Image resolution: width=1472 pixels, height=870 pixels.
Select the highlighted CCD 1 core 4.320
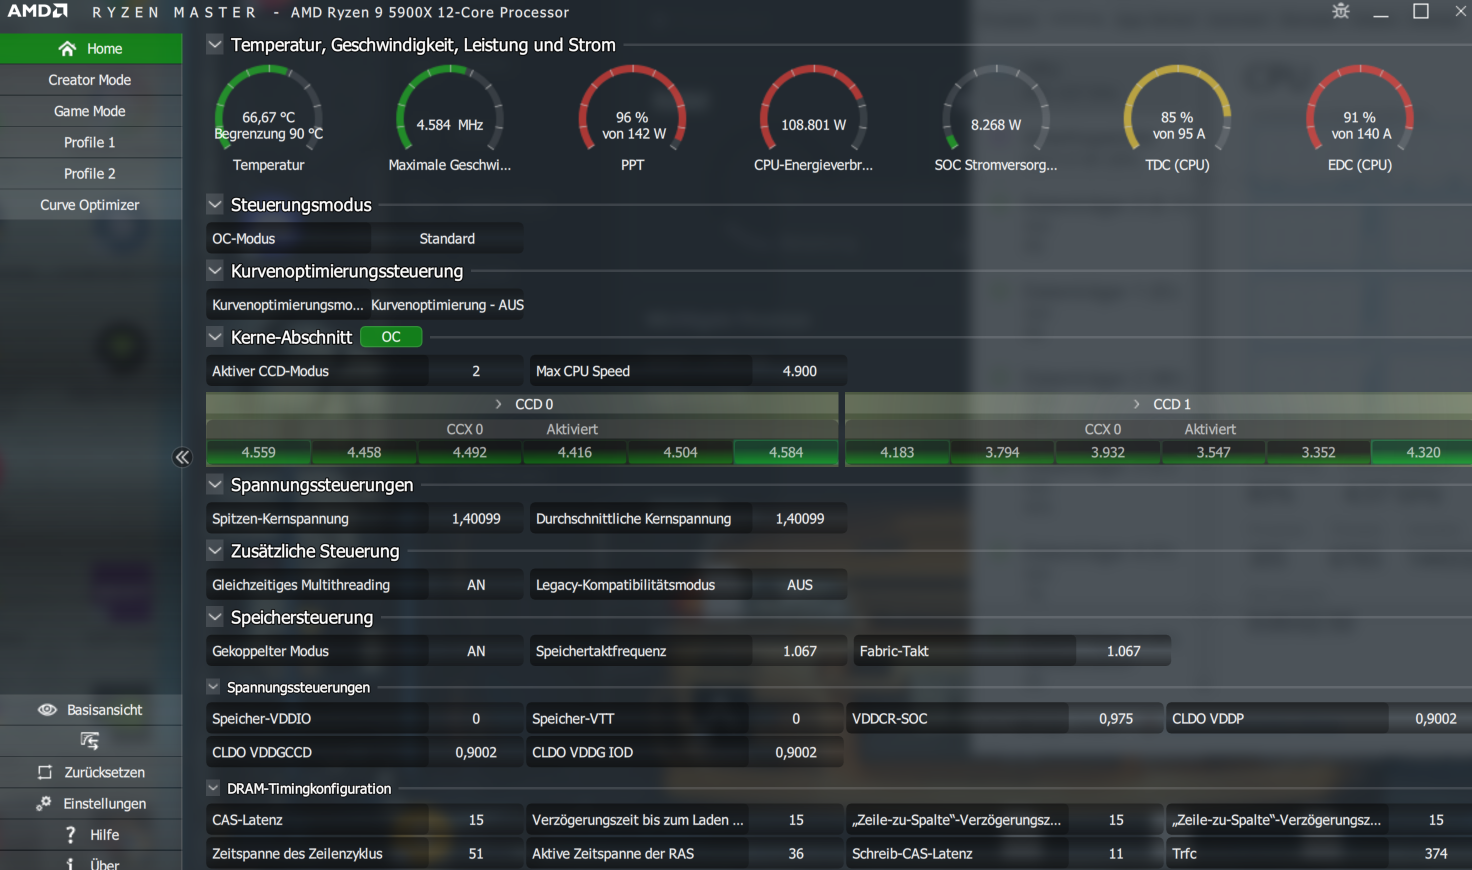(x=1423, y=453)
